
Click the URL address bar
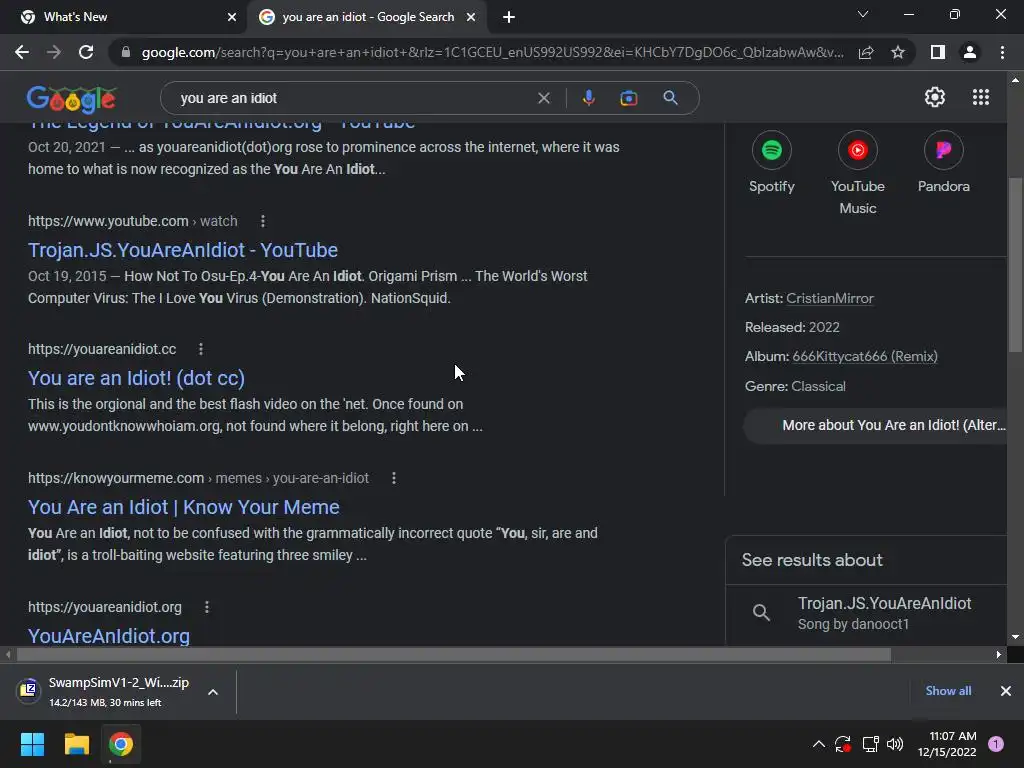click(492, 52)
